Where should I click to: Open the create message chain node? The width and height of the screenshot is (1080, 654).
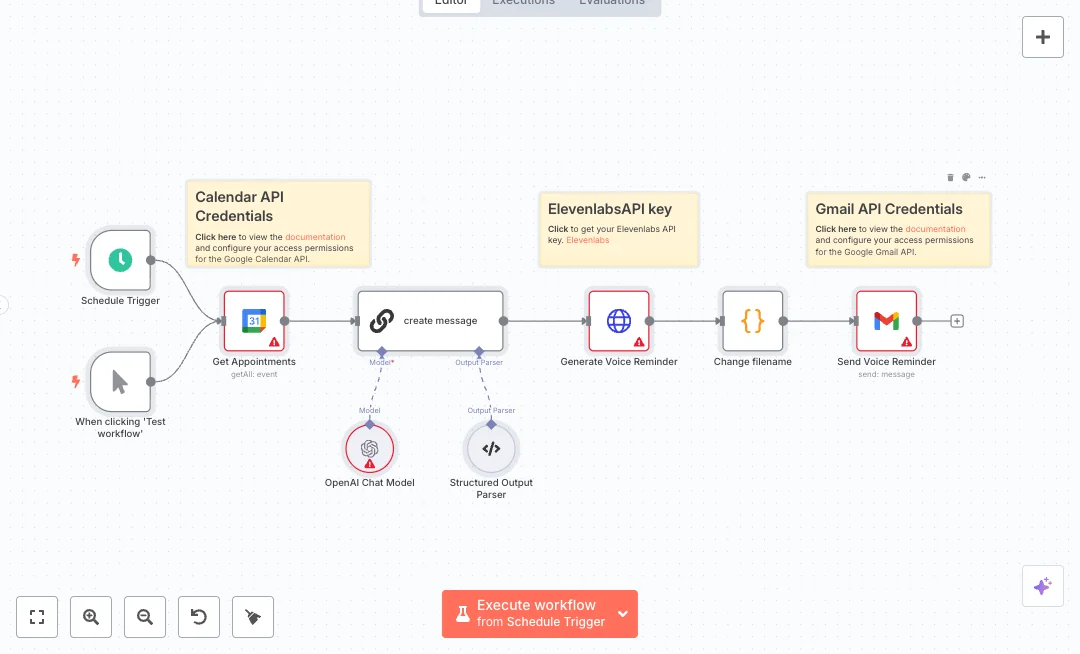[x=430, y=321]
